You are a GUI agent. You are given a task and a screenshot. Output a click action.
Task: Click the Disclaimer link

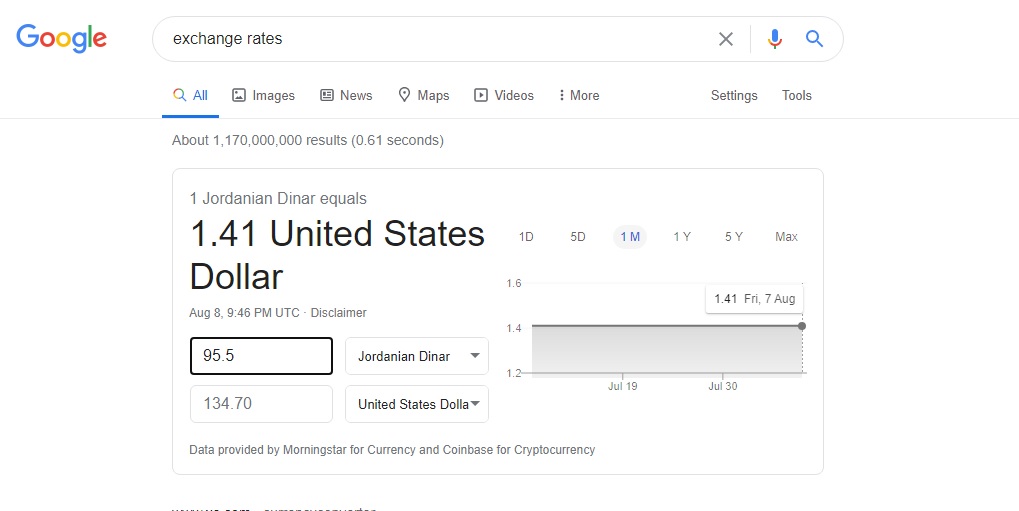[338, 313]
